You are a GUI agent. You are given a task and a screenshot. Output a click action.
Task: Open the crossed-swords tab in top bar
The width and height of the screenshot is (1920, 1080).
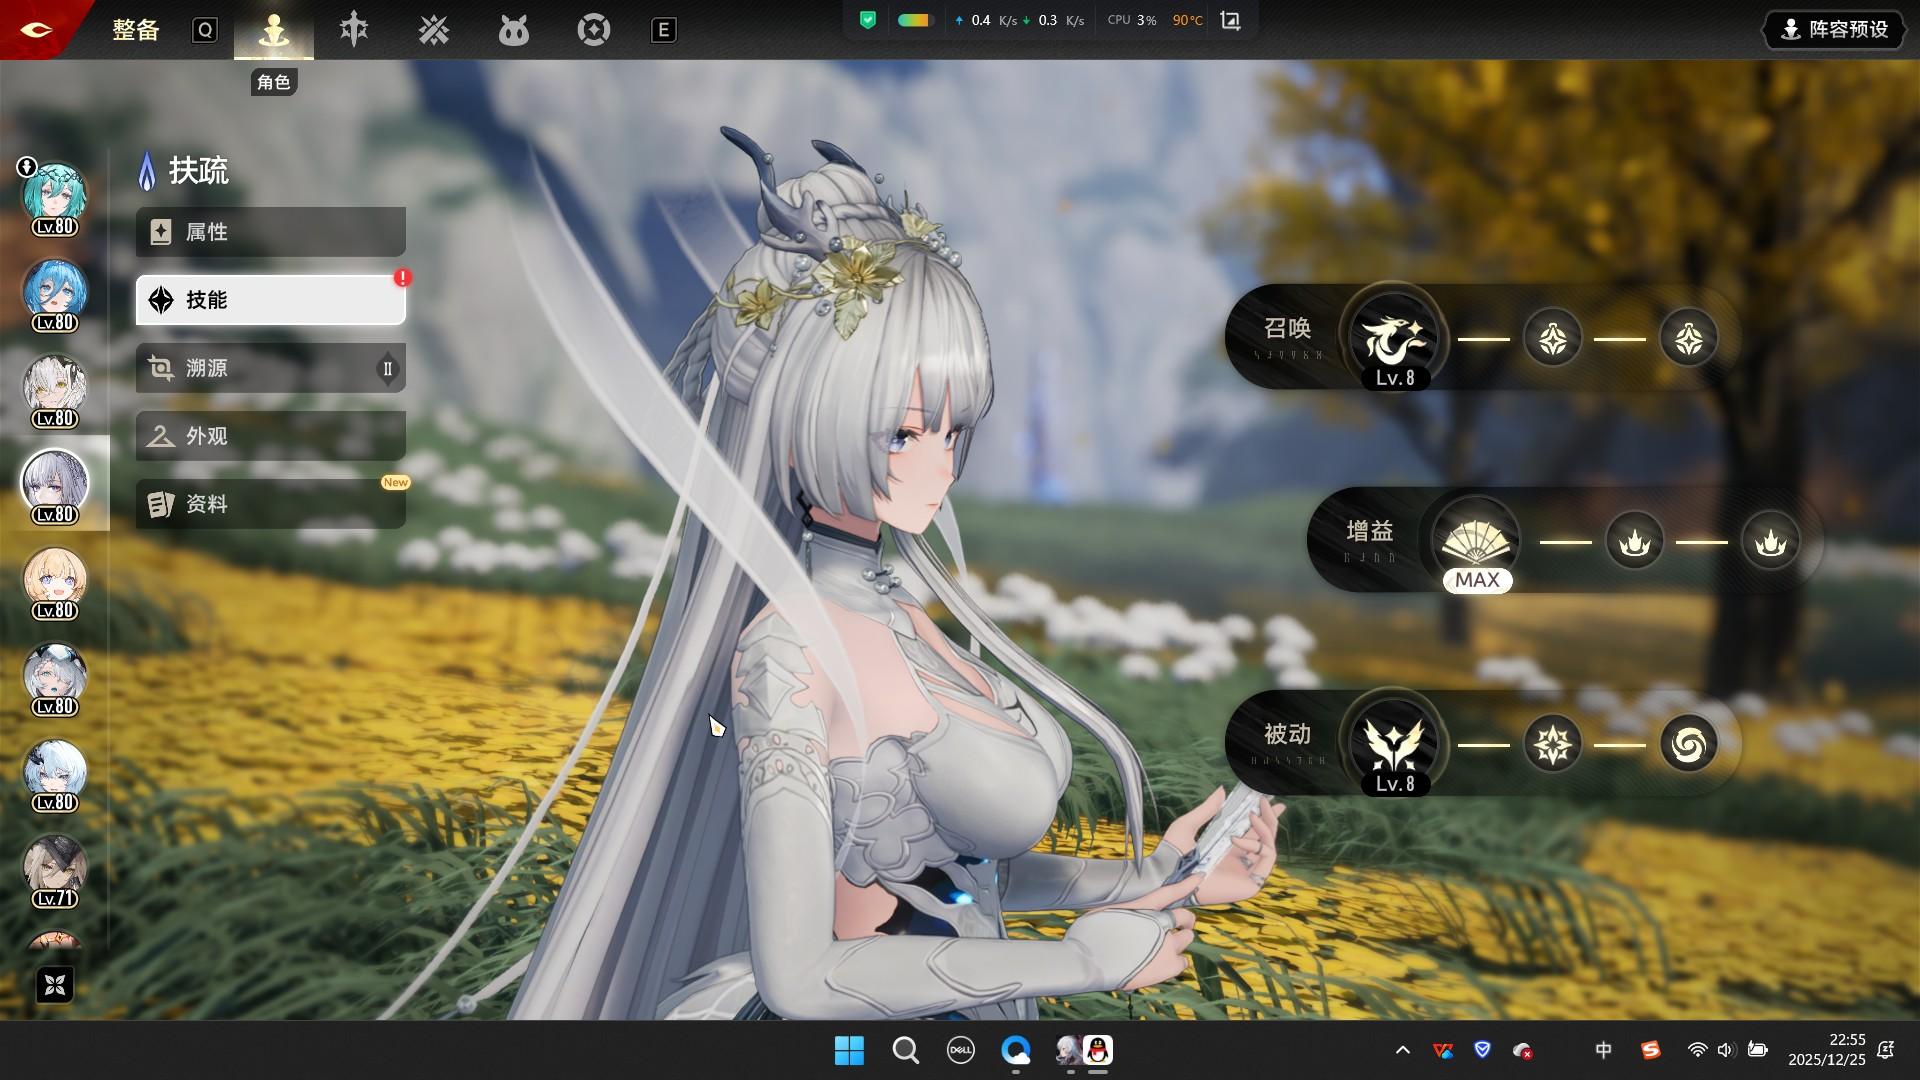click(434, 30)
